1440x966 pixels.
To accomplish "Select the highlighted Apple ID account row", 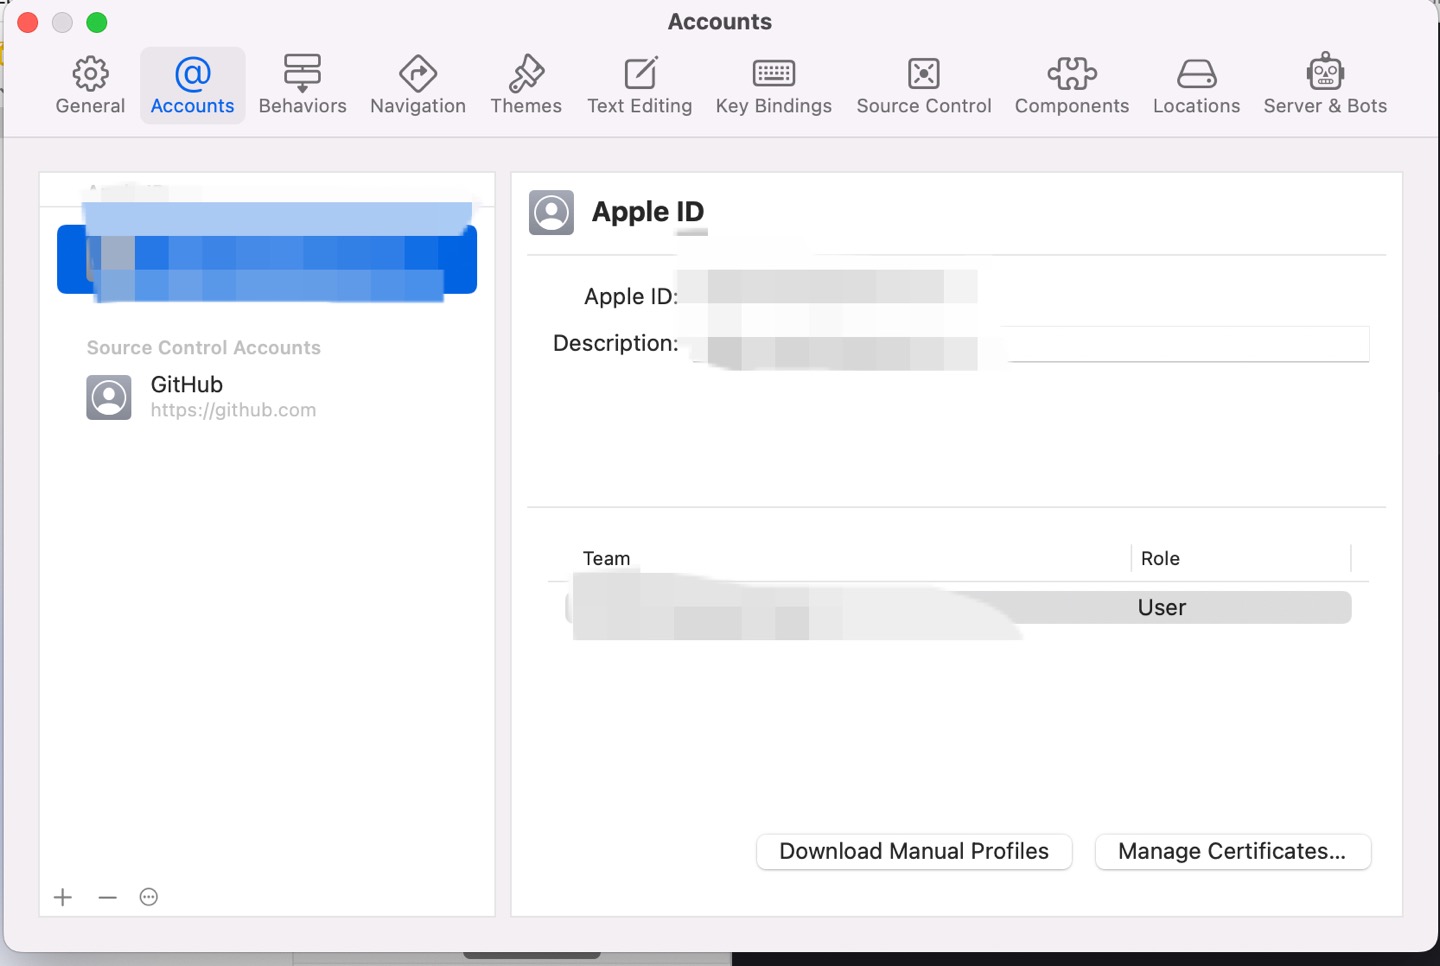I will tap(267, 259).
